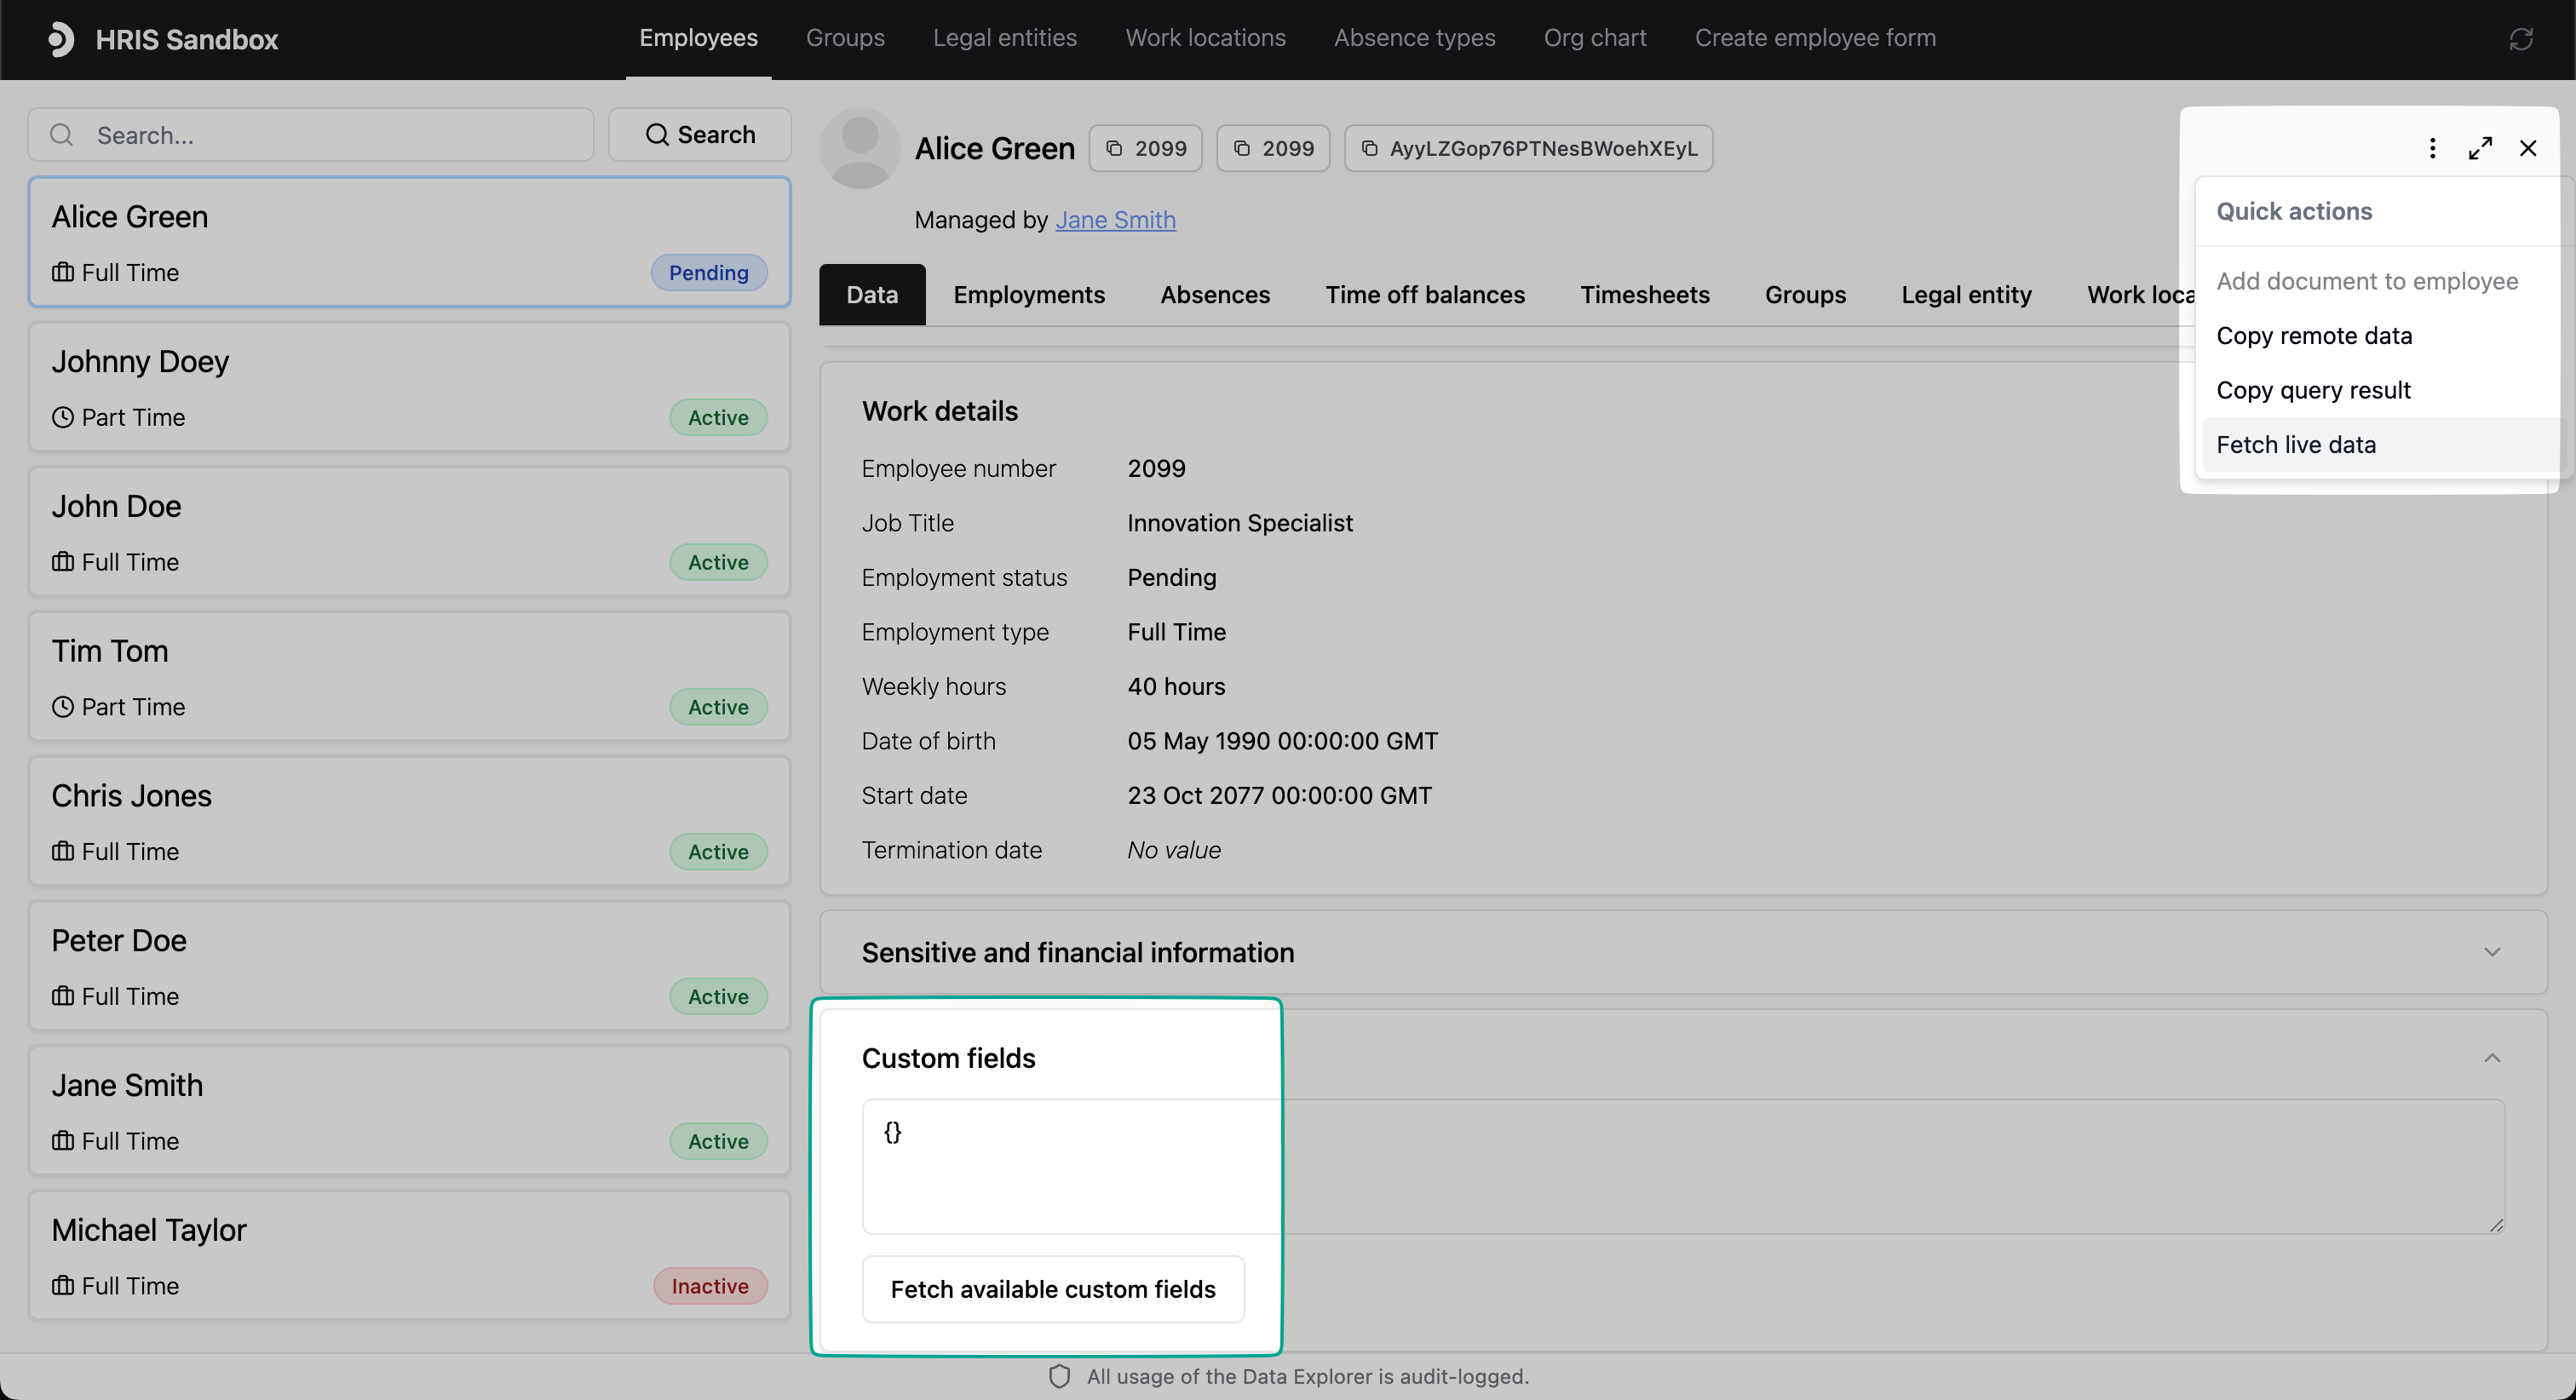Select the Peter Doe employee card

[x=409, y=966]
